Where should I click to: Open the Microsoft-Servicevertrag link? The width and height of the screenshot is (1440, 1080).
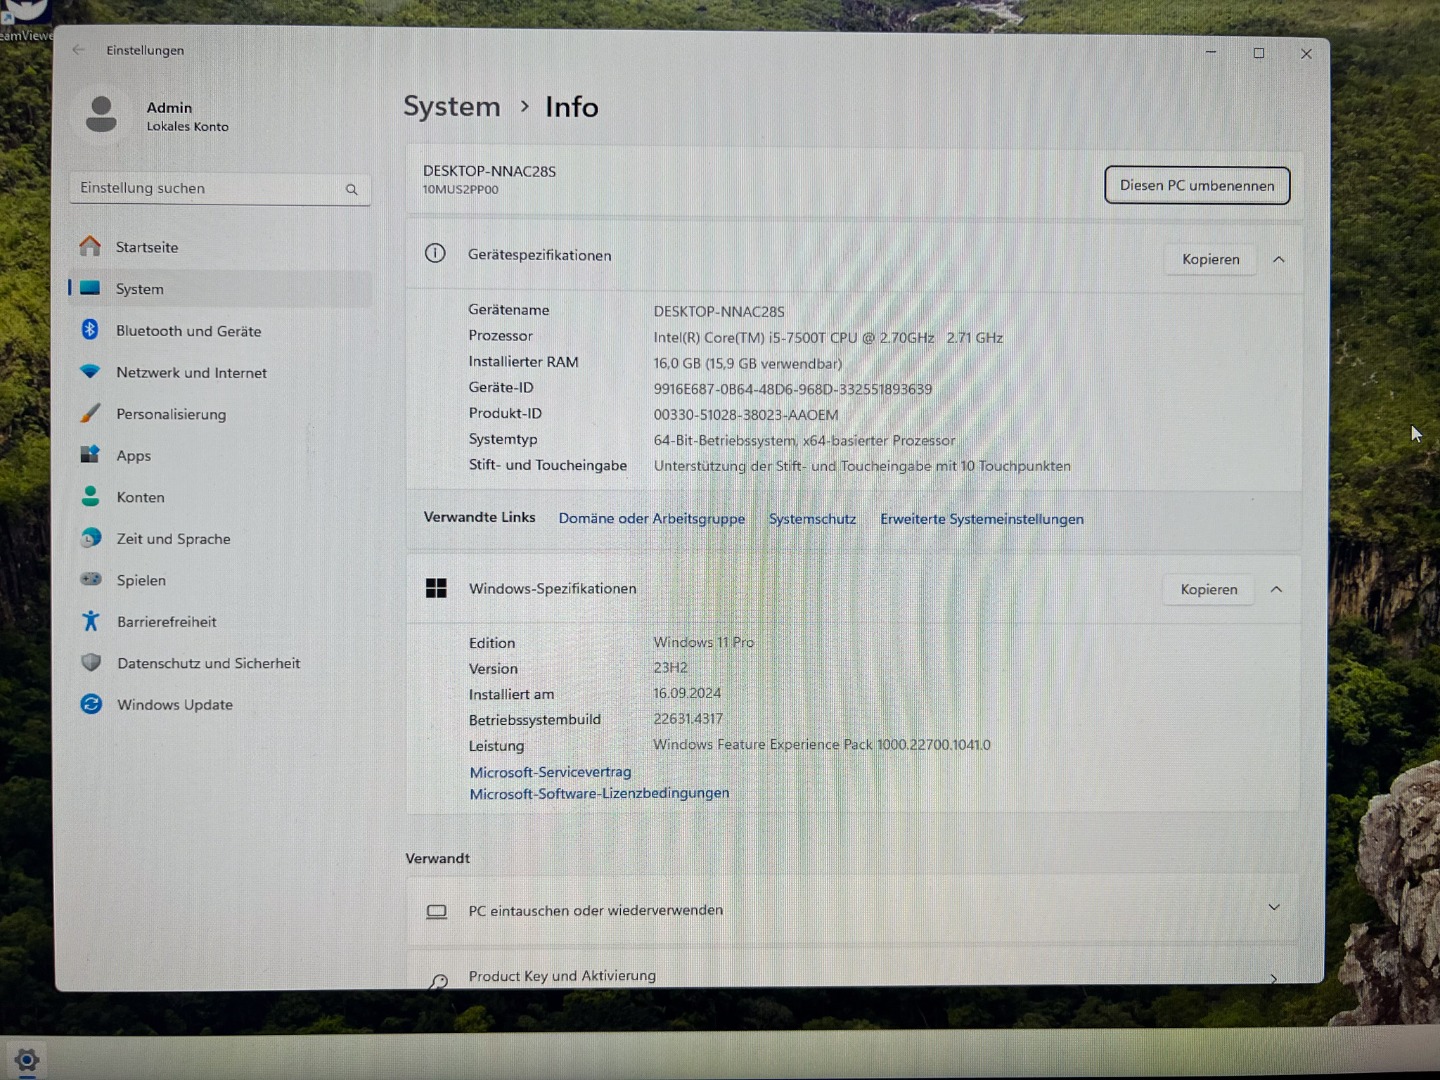tap(550, 771)
